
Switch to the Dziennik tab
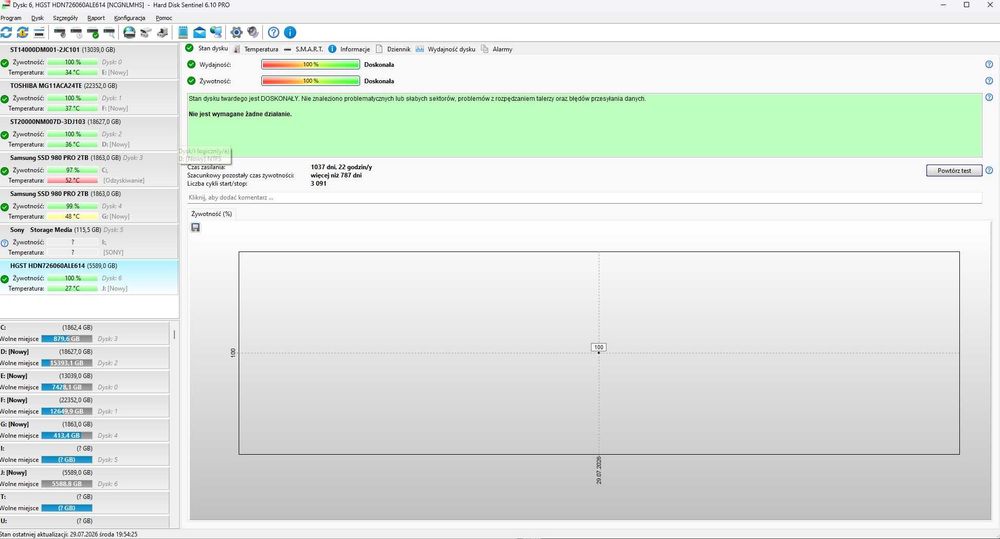tap(393, 49)
